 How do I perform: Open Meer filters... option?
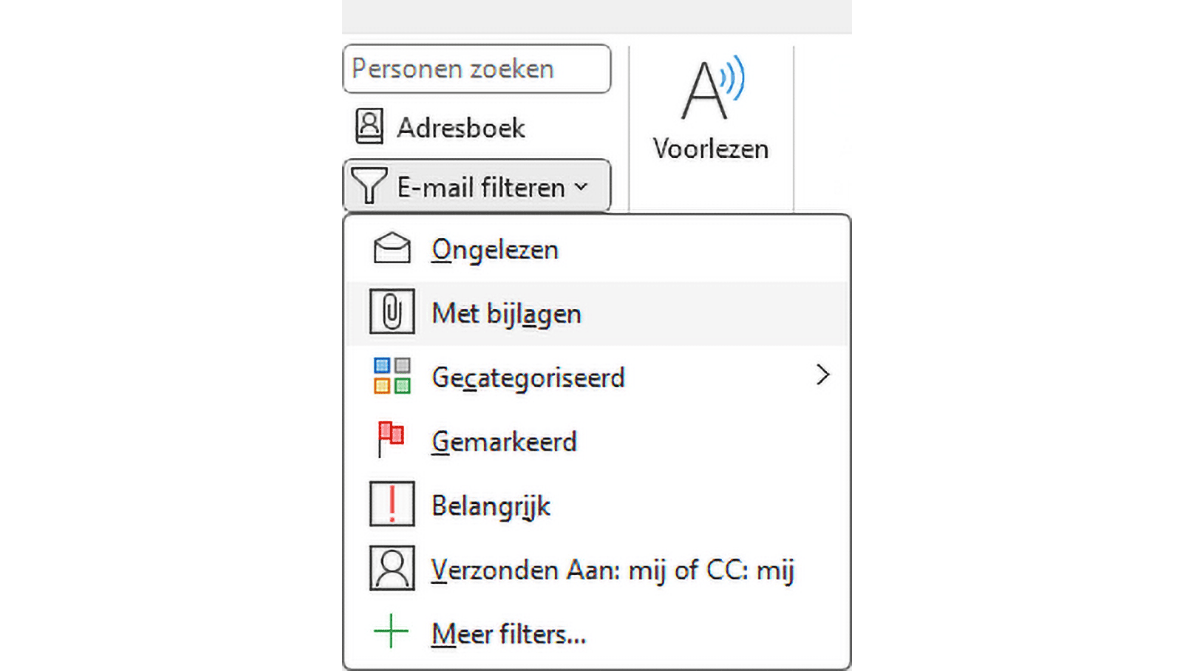[x=508, y=633]
